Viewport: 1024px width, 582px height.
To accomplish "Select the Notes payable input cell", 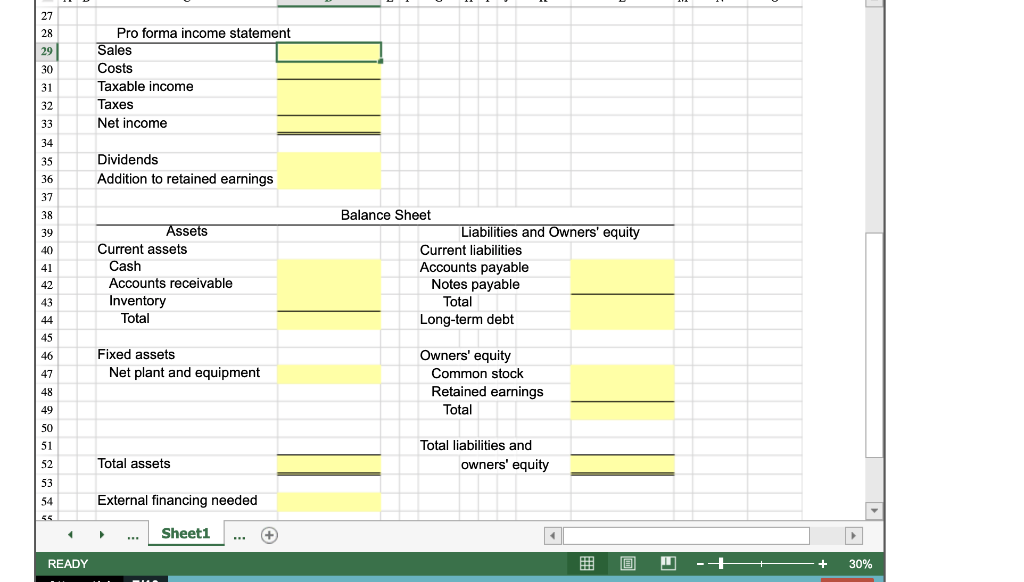I will 622,285.
